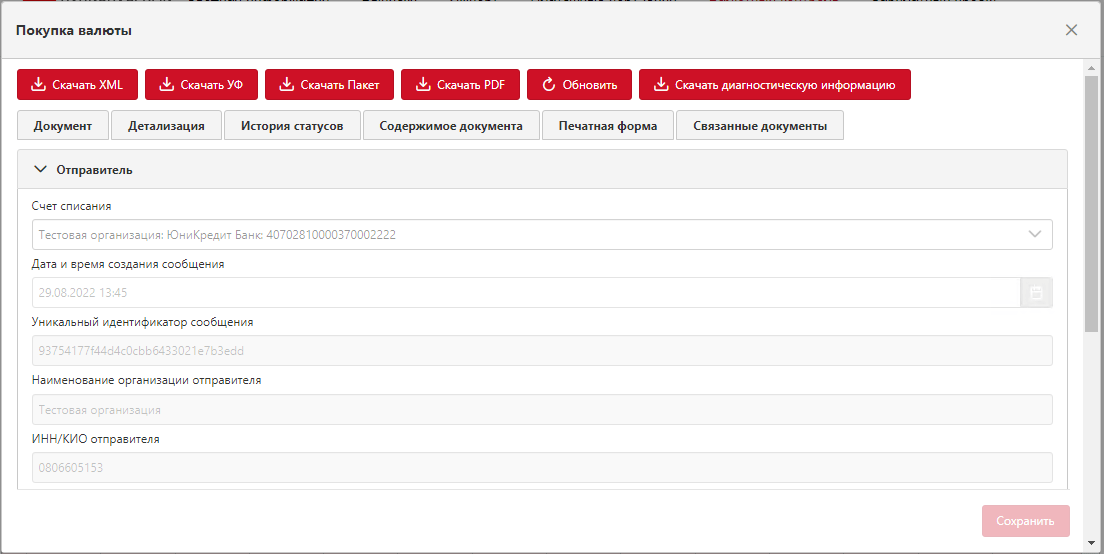Viewport: 1104px width, 554px height.
Task: Open the Связанные документы tab
Action: 759,126
